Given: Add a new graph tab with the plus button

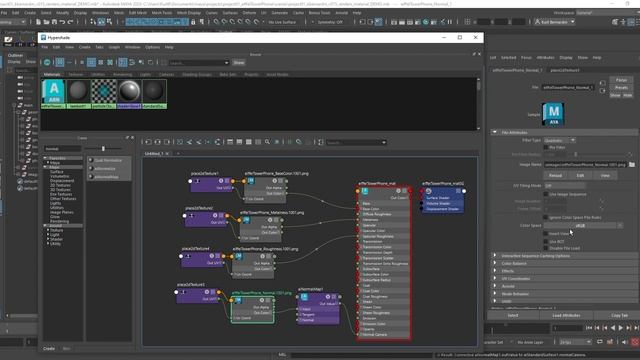Looking at the screenshot, I should click(178, 153).
